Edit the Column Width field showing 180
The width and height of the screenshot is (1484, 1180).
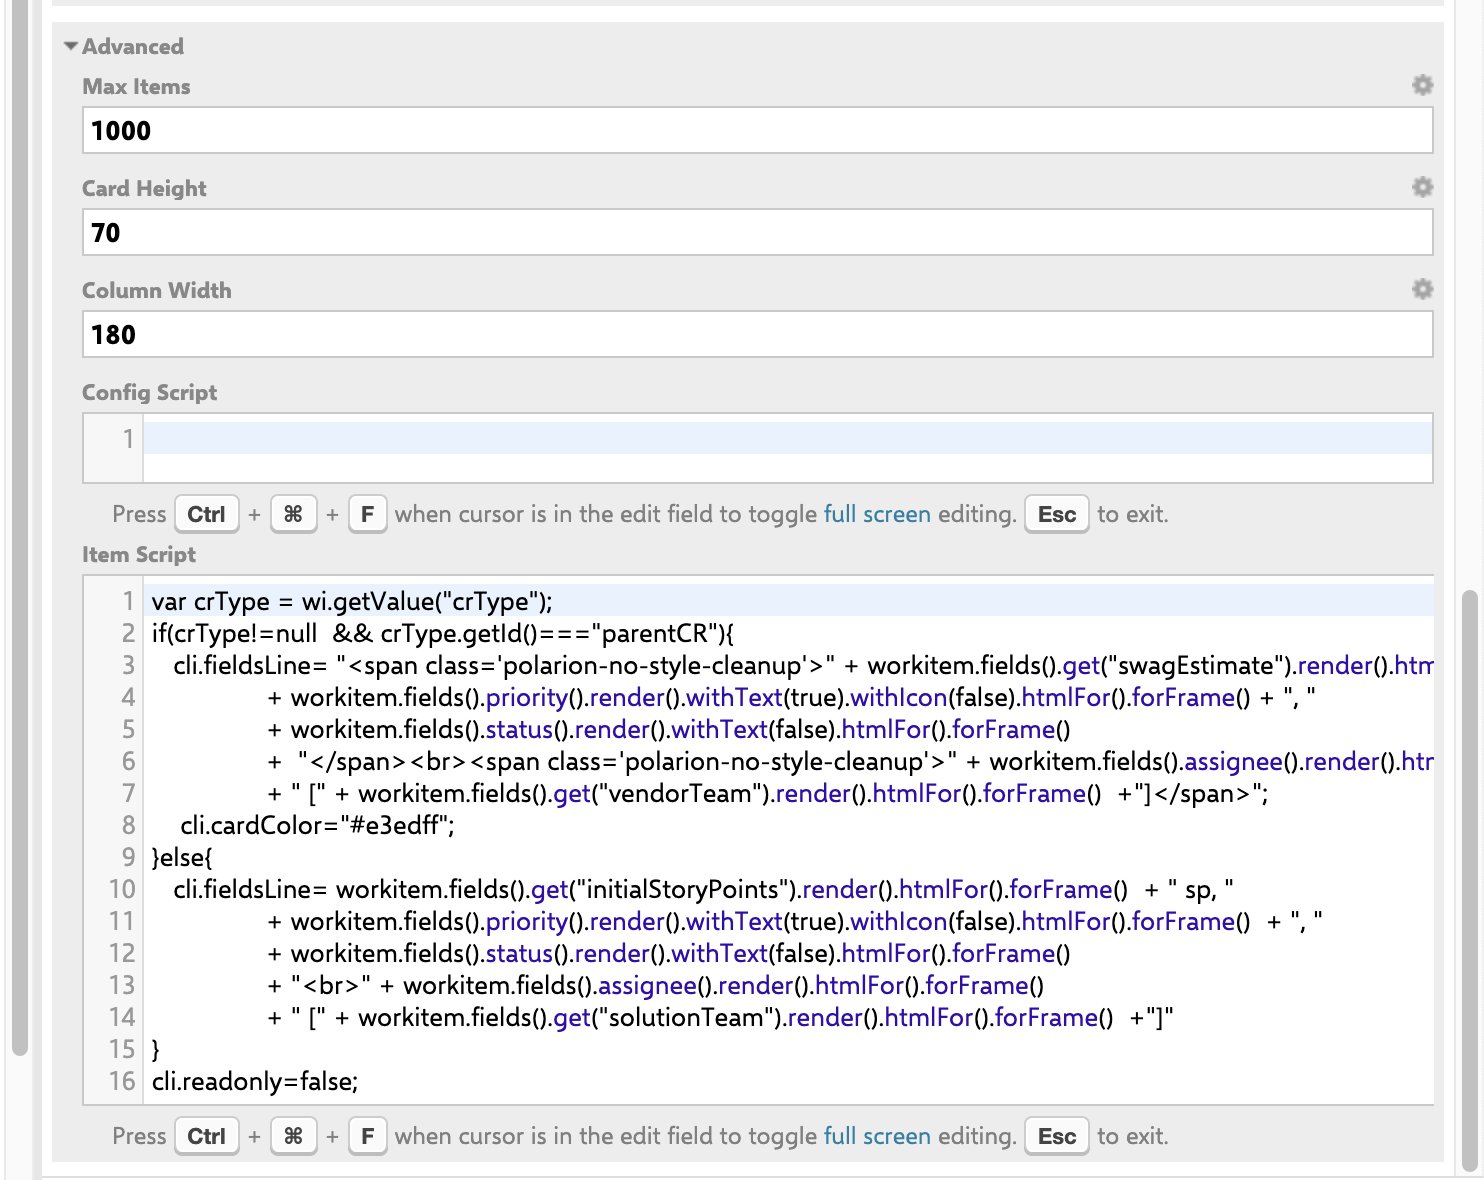[757, 335]
